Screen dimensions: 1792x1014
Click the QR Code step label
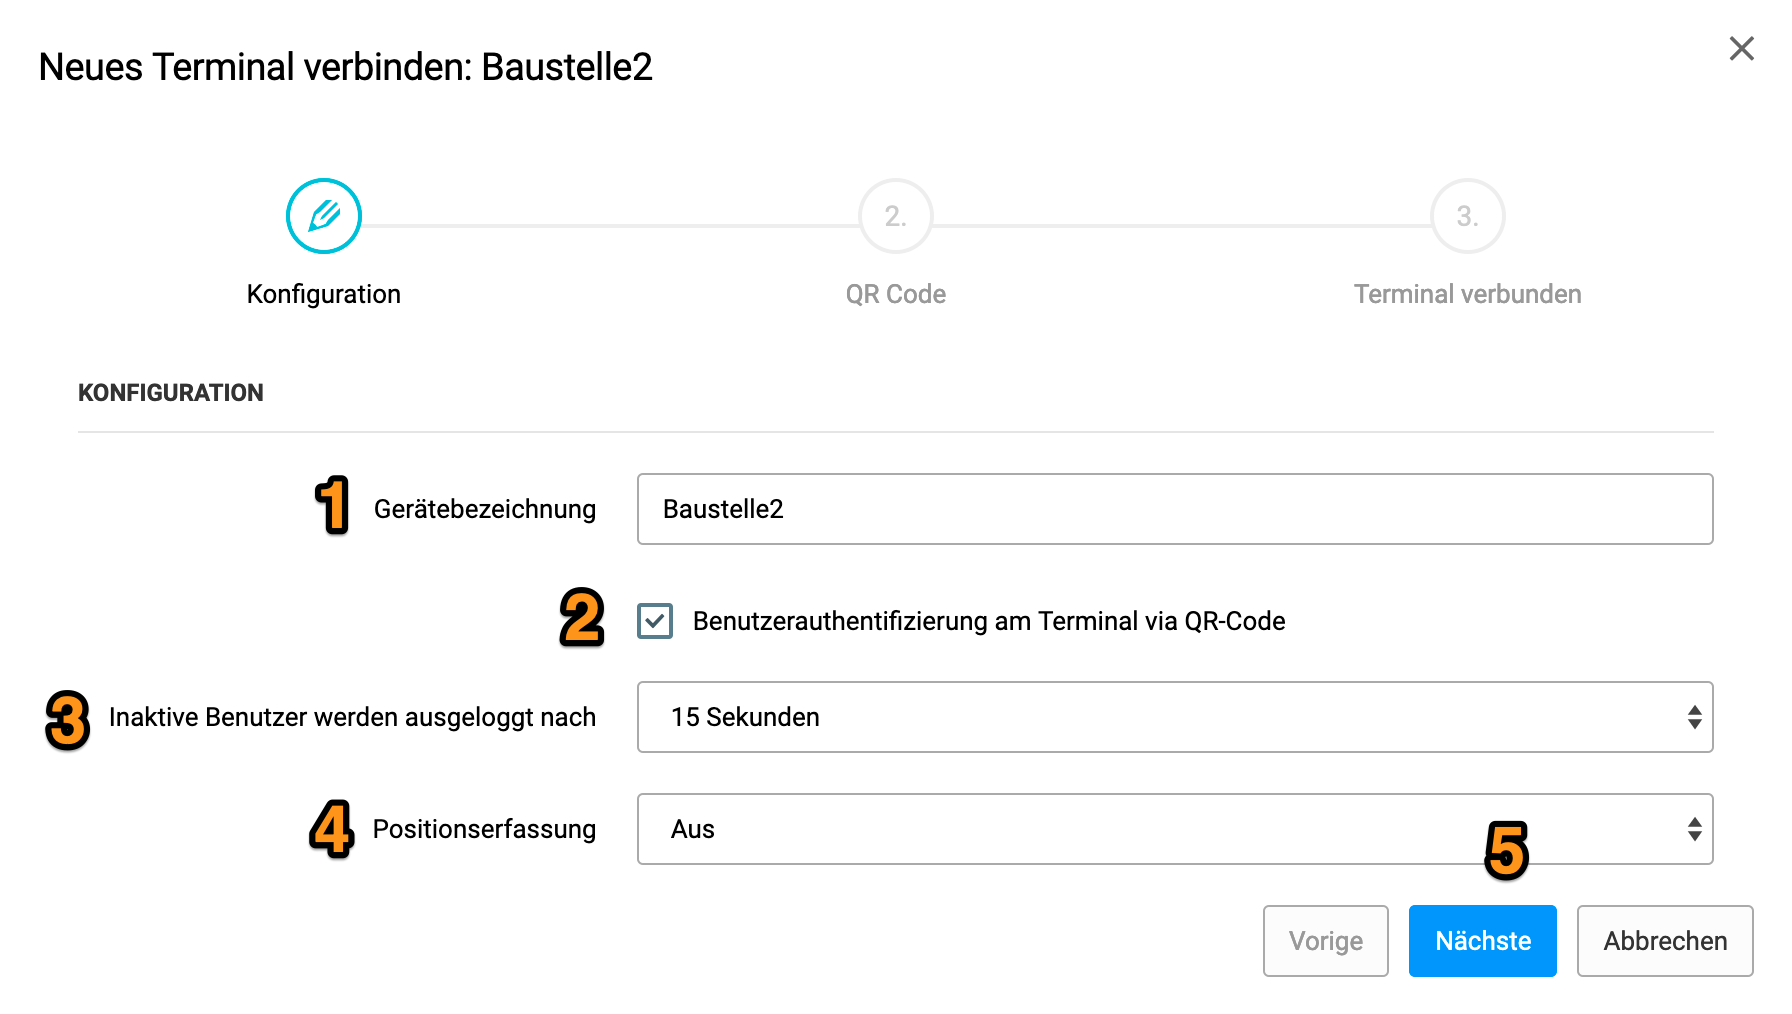click(x=895, y=294)
